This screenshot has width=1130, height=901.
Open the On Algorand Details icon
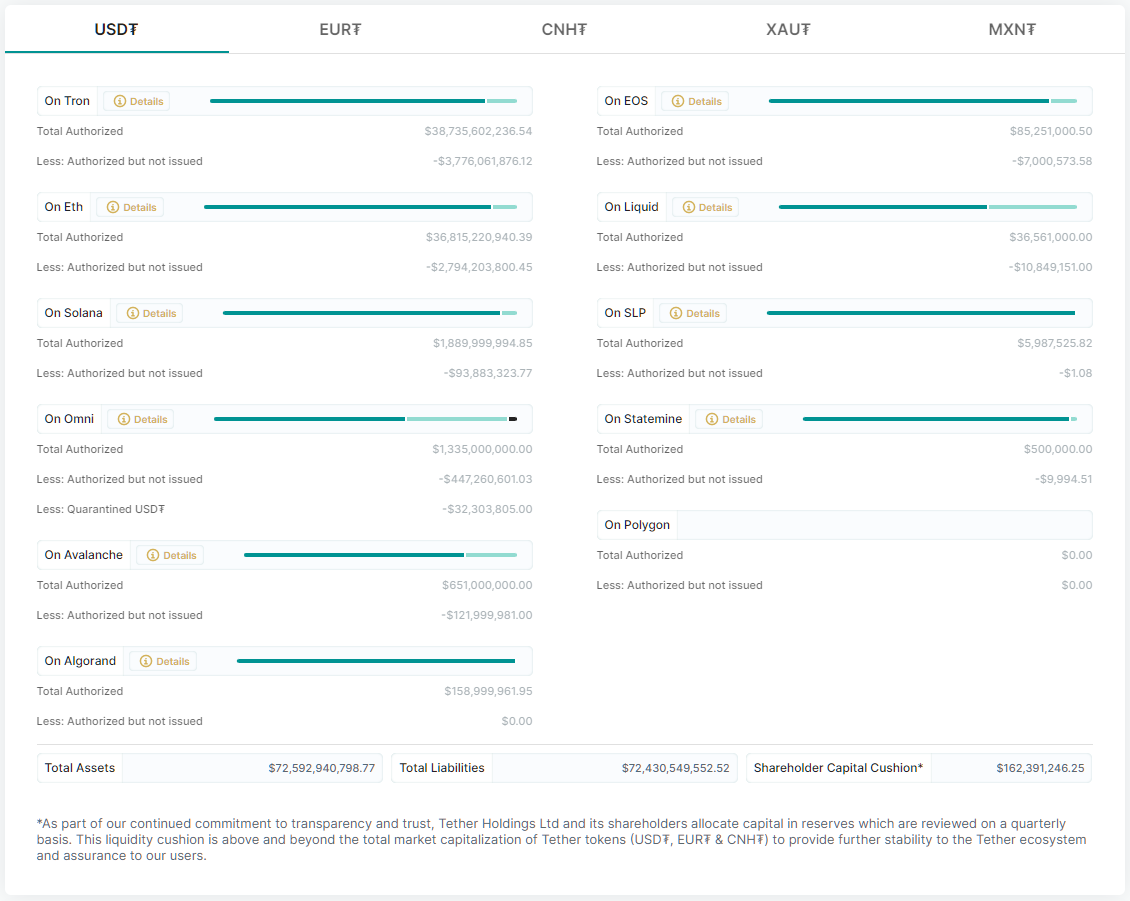click(146, 661)
